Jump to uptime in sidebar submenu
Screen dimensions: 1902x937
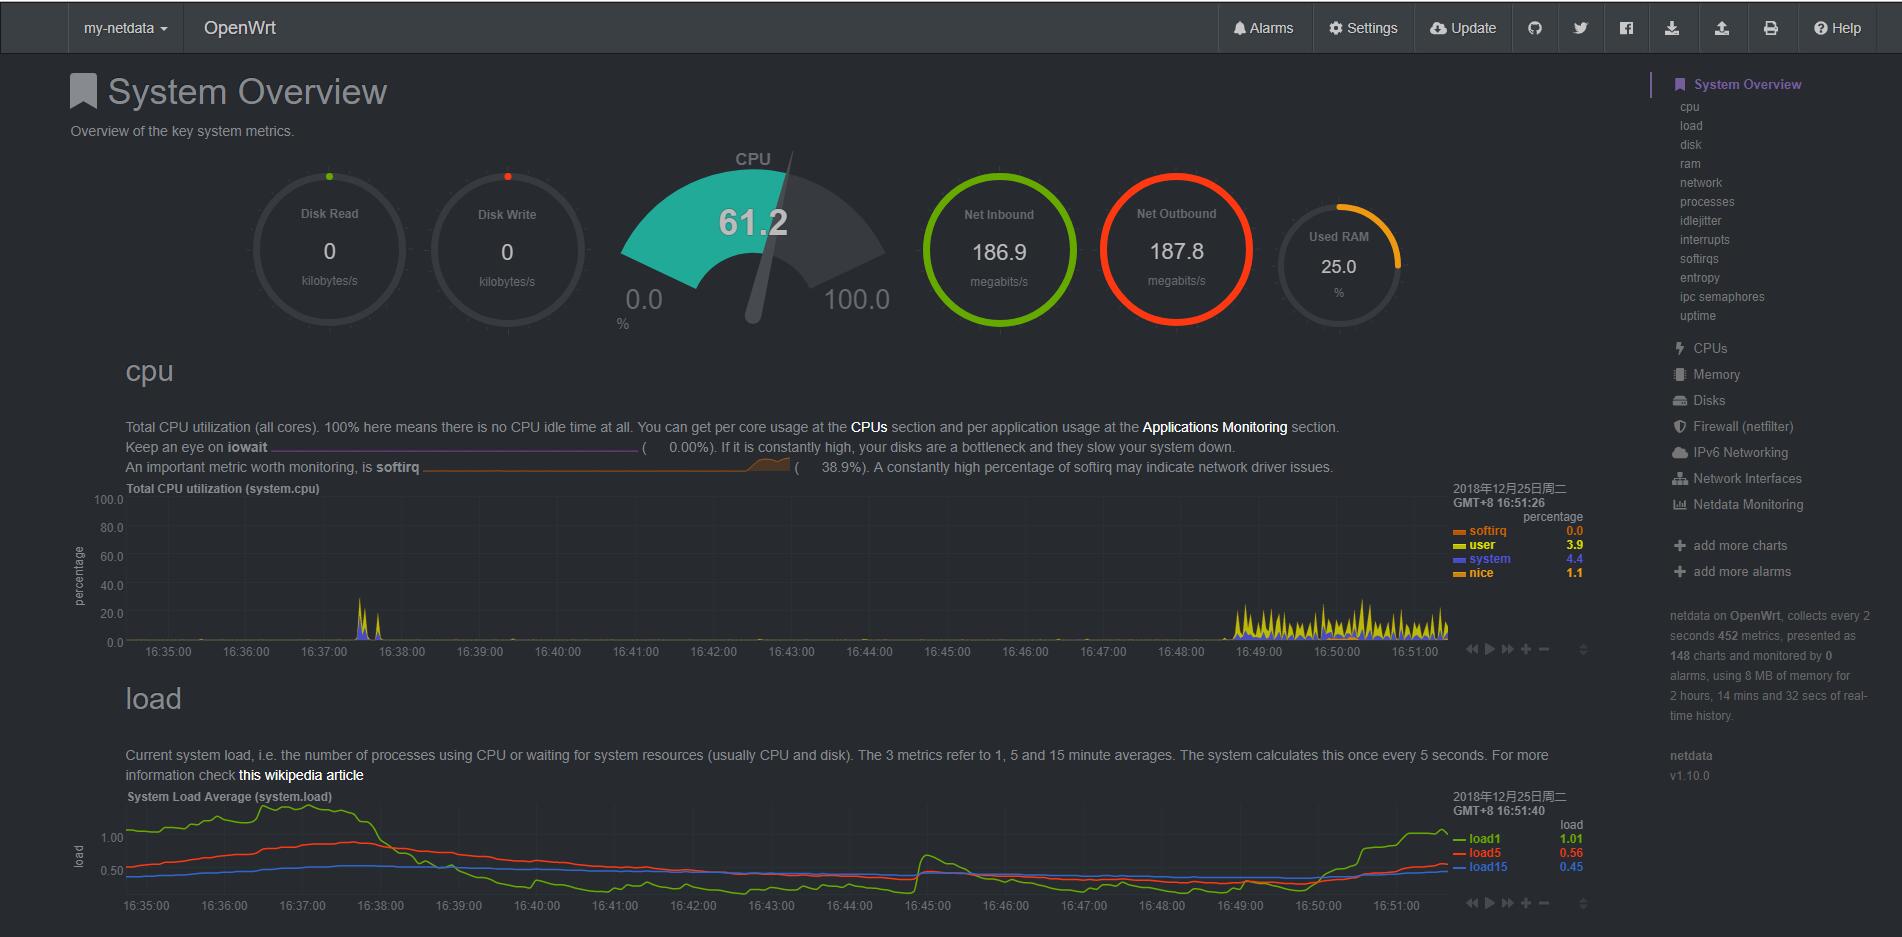tap(1698, 316)
